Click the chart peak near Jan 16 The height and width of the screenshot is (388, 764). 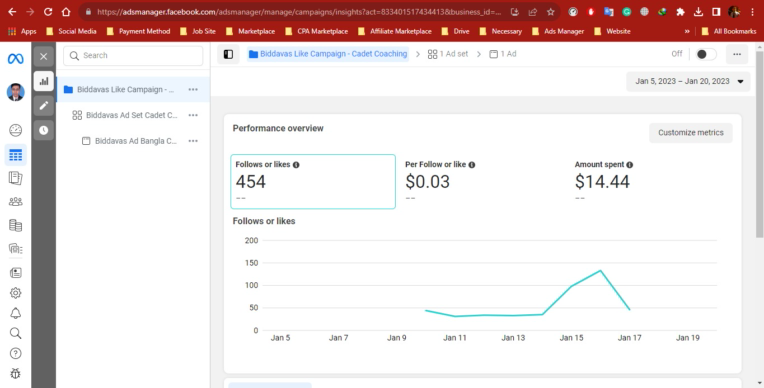click(600, 271)
